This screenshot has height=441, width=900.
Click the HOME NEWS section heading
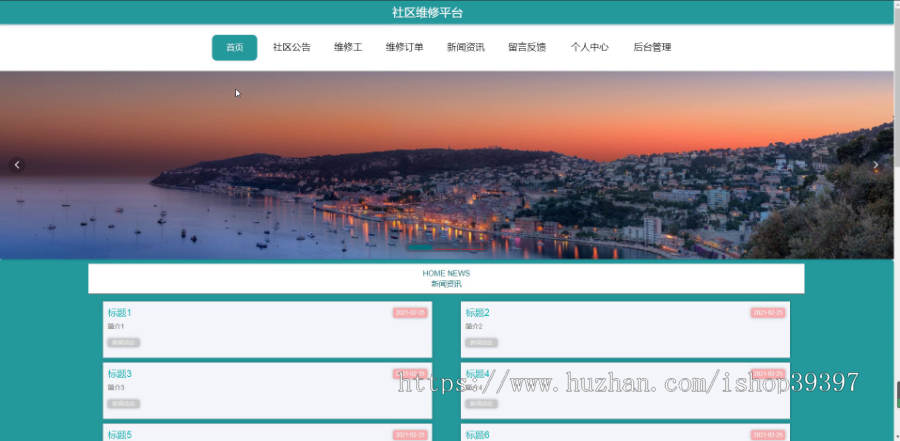tap(446, 273)
